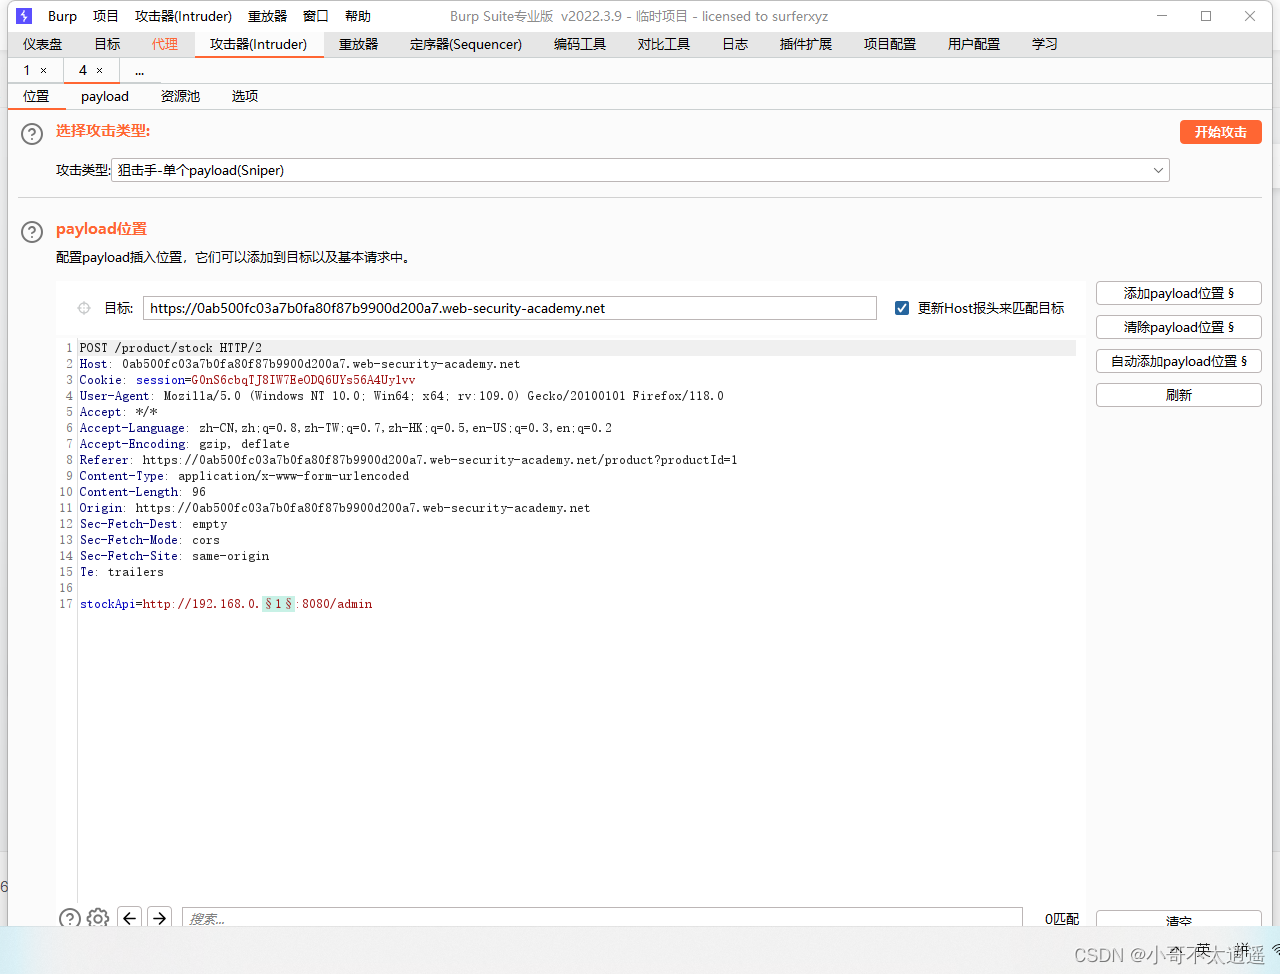Open help for payload positions section
The width and height of the screenshot is (1280, 974).
pos(32,232)
